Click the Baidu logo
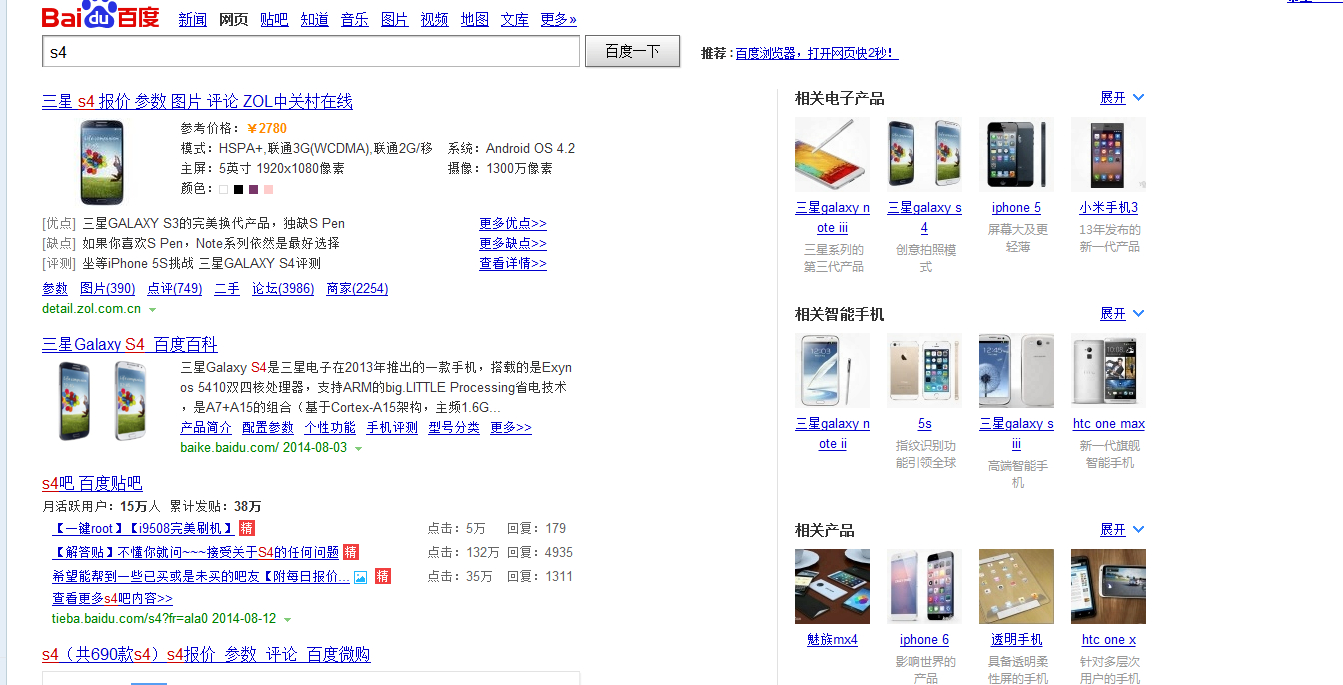 pos(100,15)
